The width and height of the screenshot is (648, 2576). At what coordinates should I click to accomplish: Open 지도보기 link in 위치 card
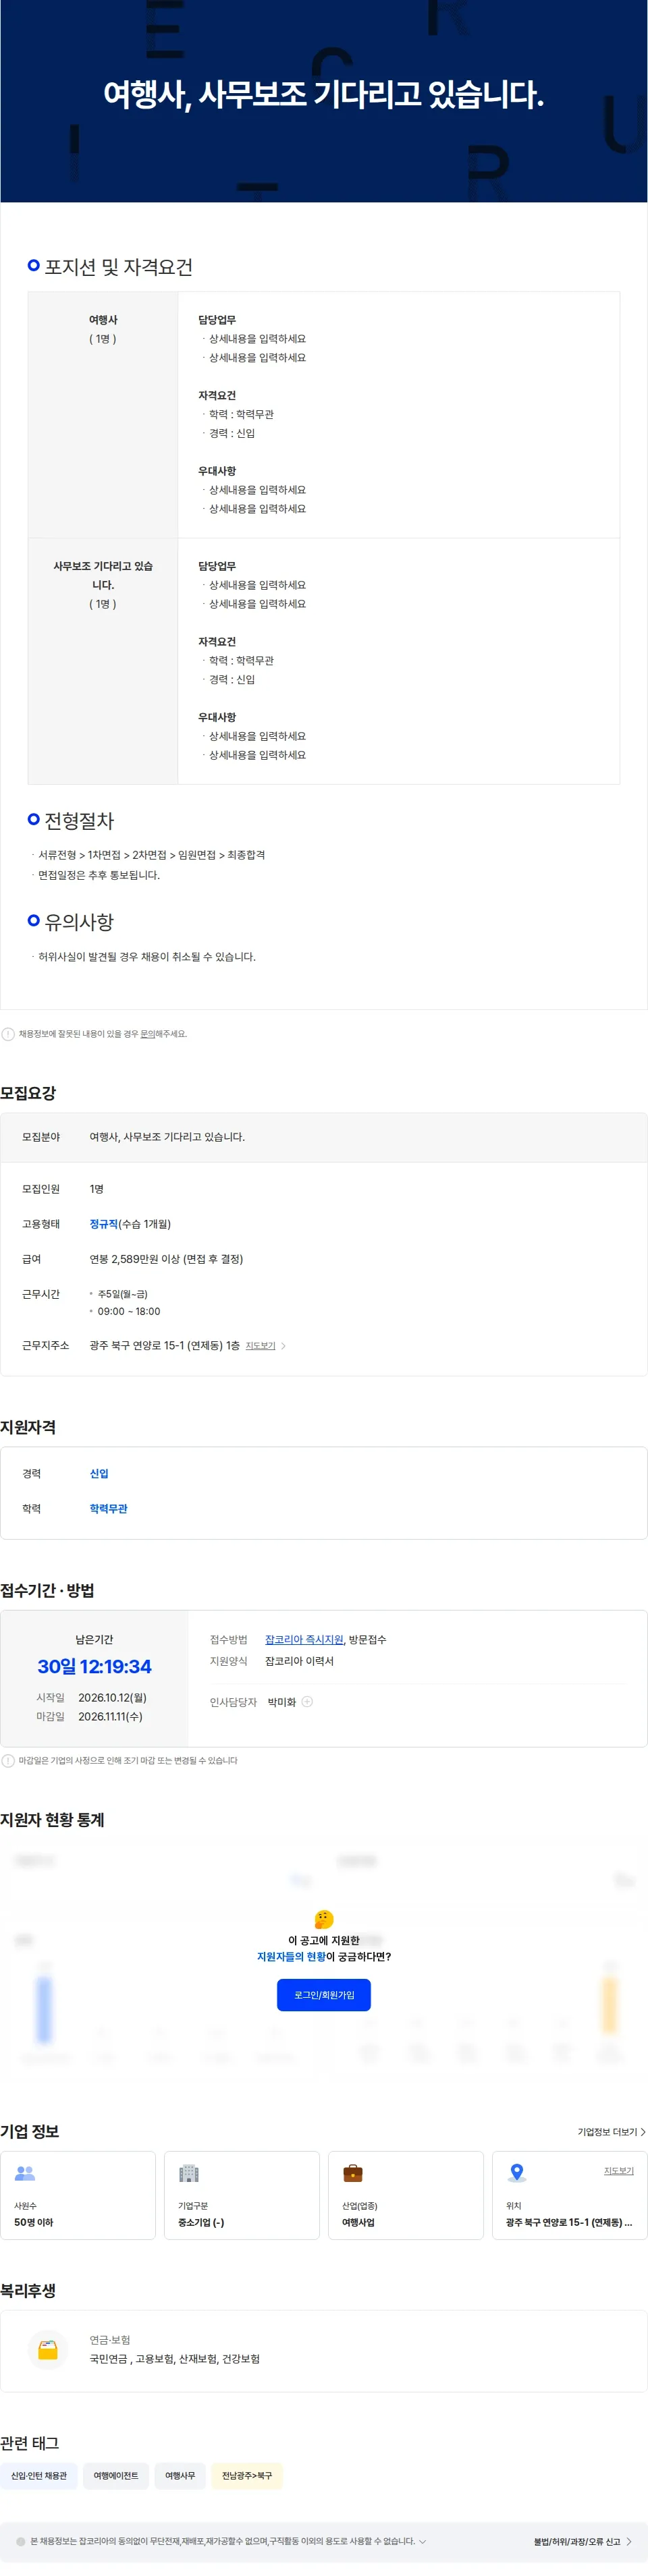click(x=618, y=2171)
